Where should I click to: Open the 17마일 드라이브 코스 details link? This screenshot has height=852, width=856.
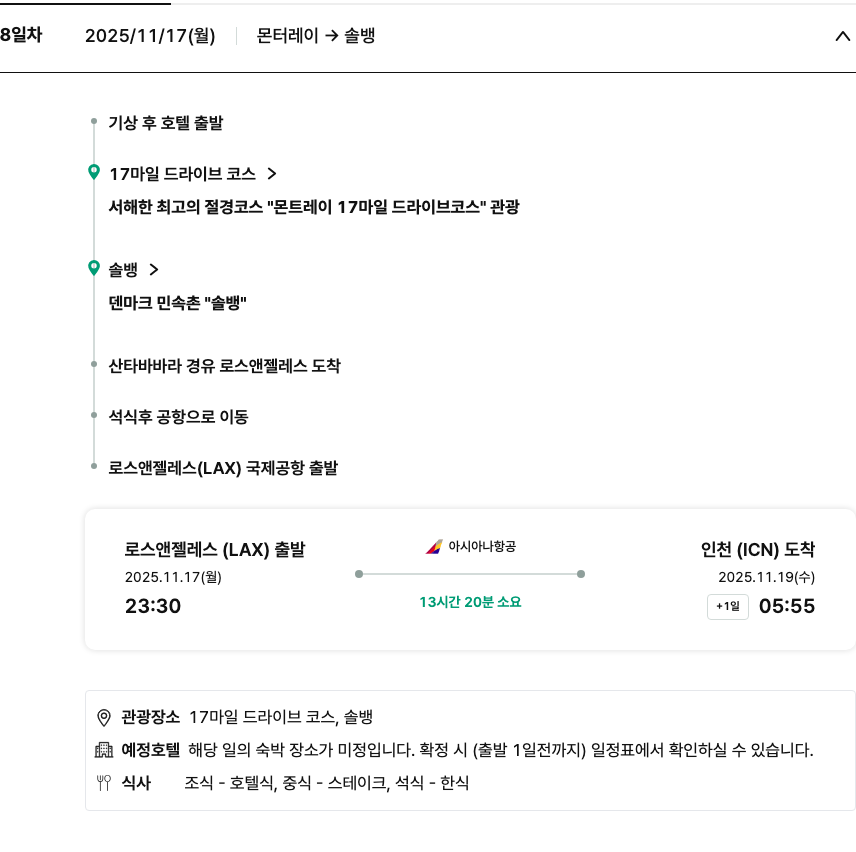click(x=182, y=174)
